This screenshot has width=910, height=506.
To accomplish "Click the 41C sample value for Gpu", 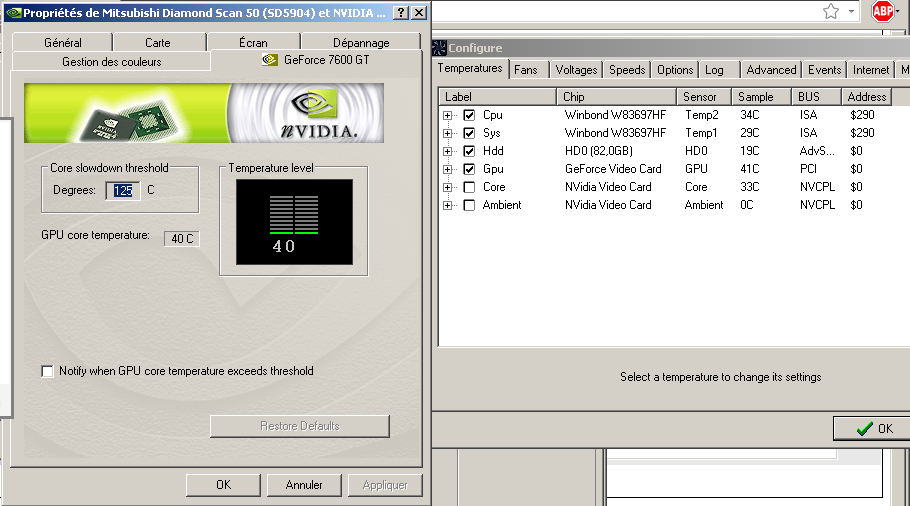I will 750,169.
